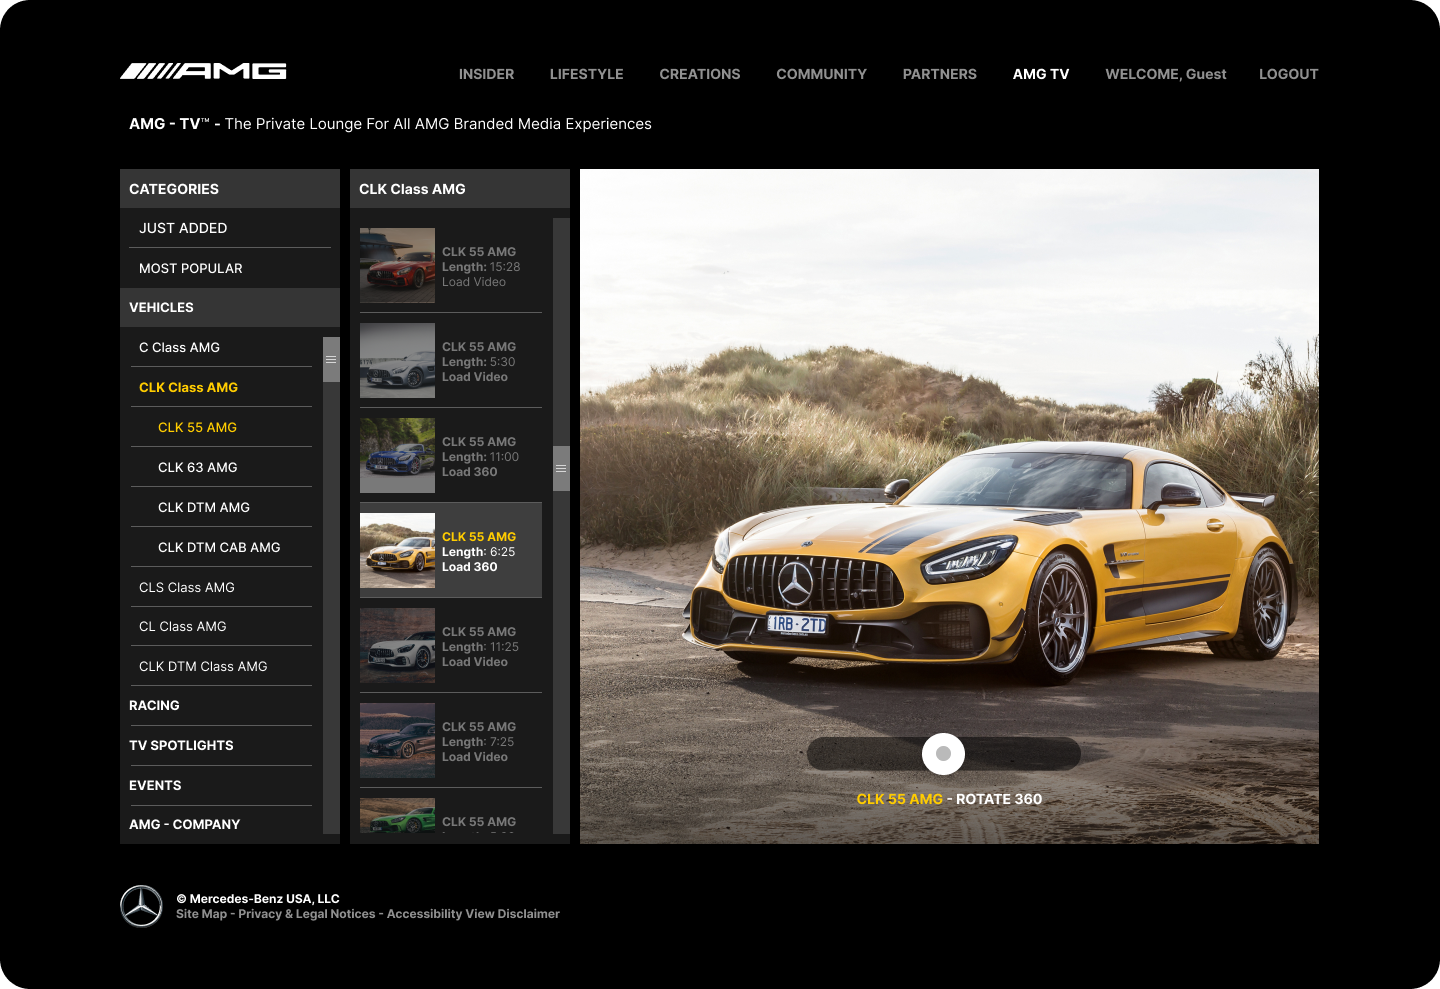1440x989 pixels.
Task: Collapse the VEHICLES section header
Action: (x=230, y=307)
